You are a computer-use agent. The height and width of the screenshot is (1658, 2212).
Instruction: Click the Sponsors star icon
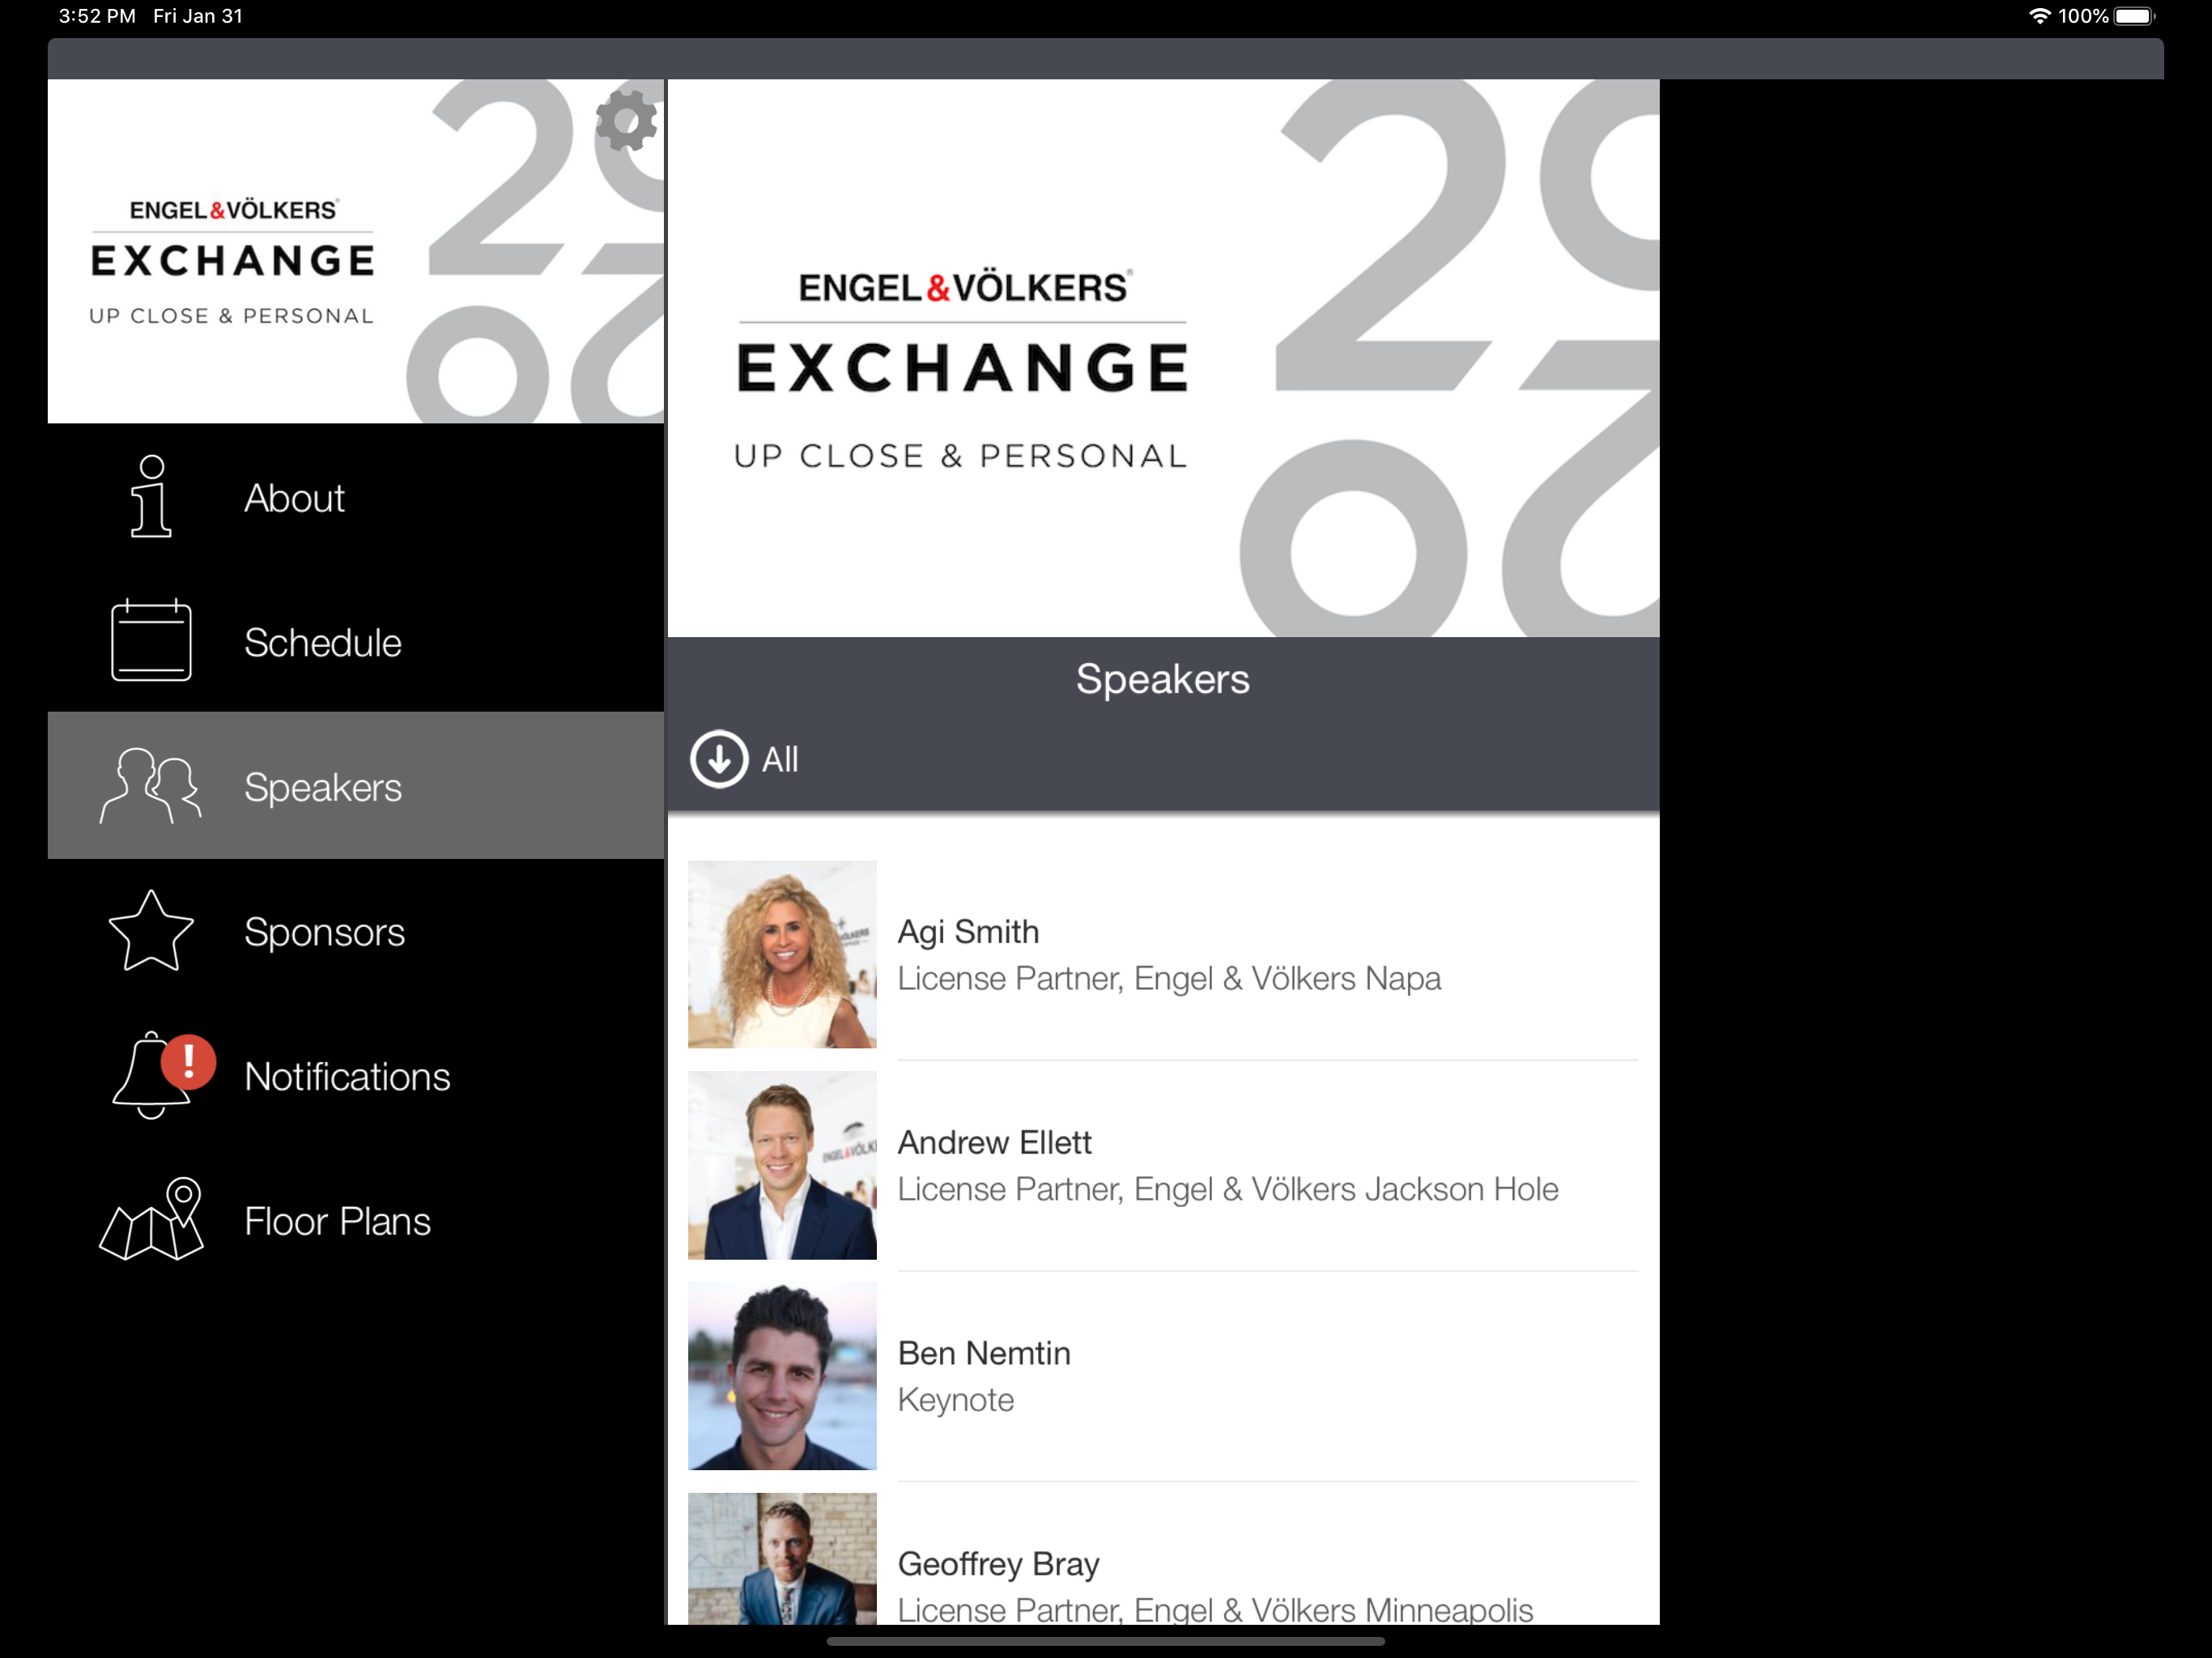[x=151, y=931]
